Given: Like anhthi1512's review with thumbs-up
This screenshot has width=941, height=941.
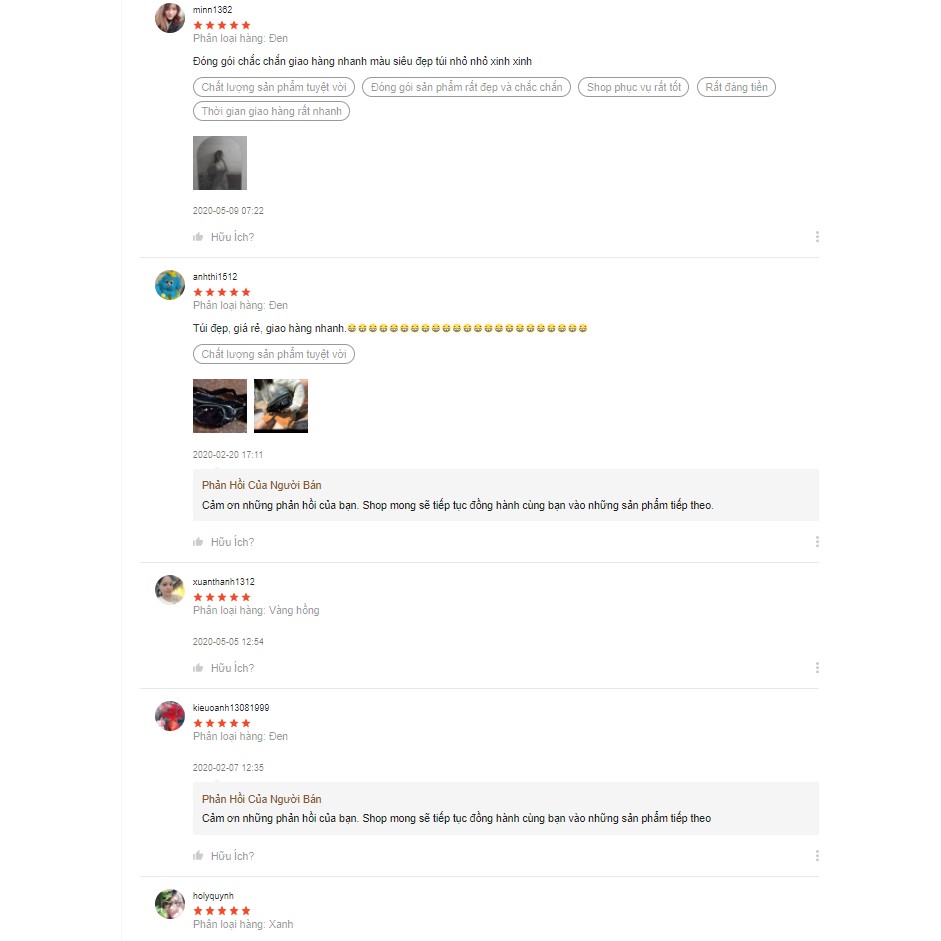Looking at the screenshot, I should pyautogui.click(x=198, y=542).
